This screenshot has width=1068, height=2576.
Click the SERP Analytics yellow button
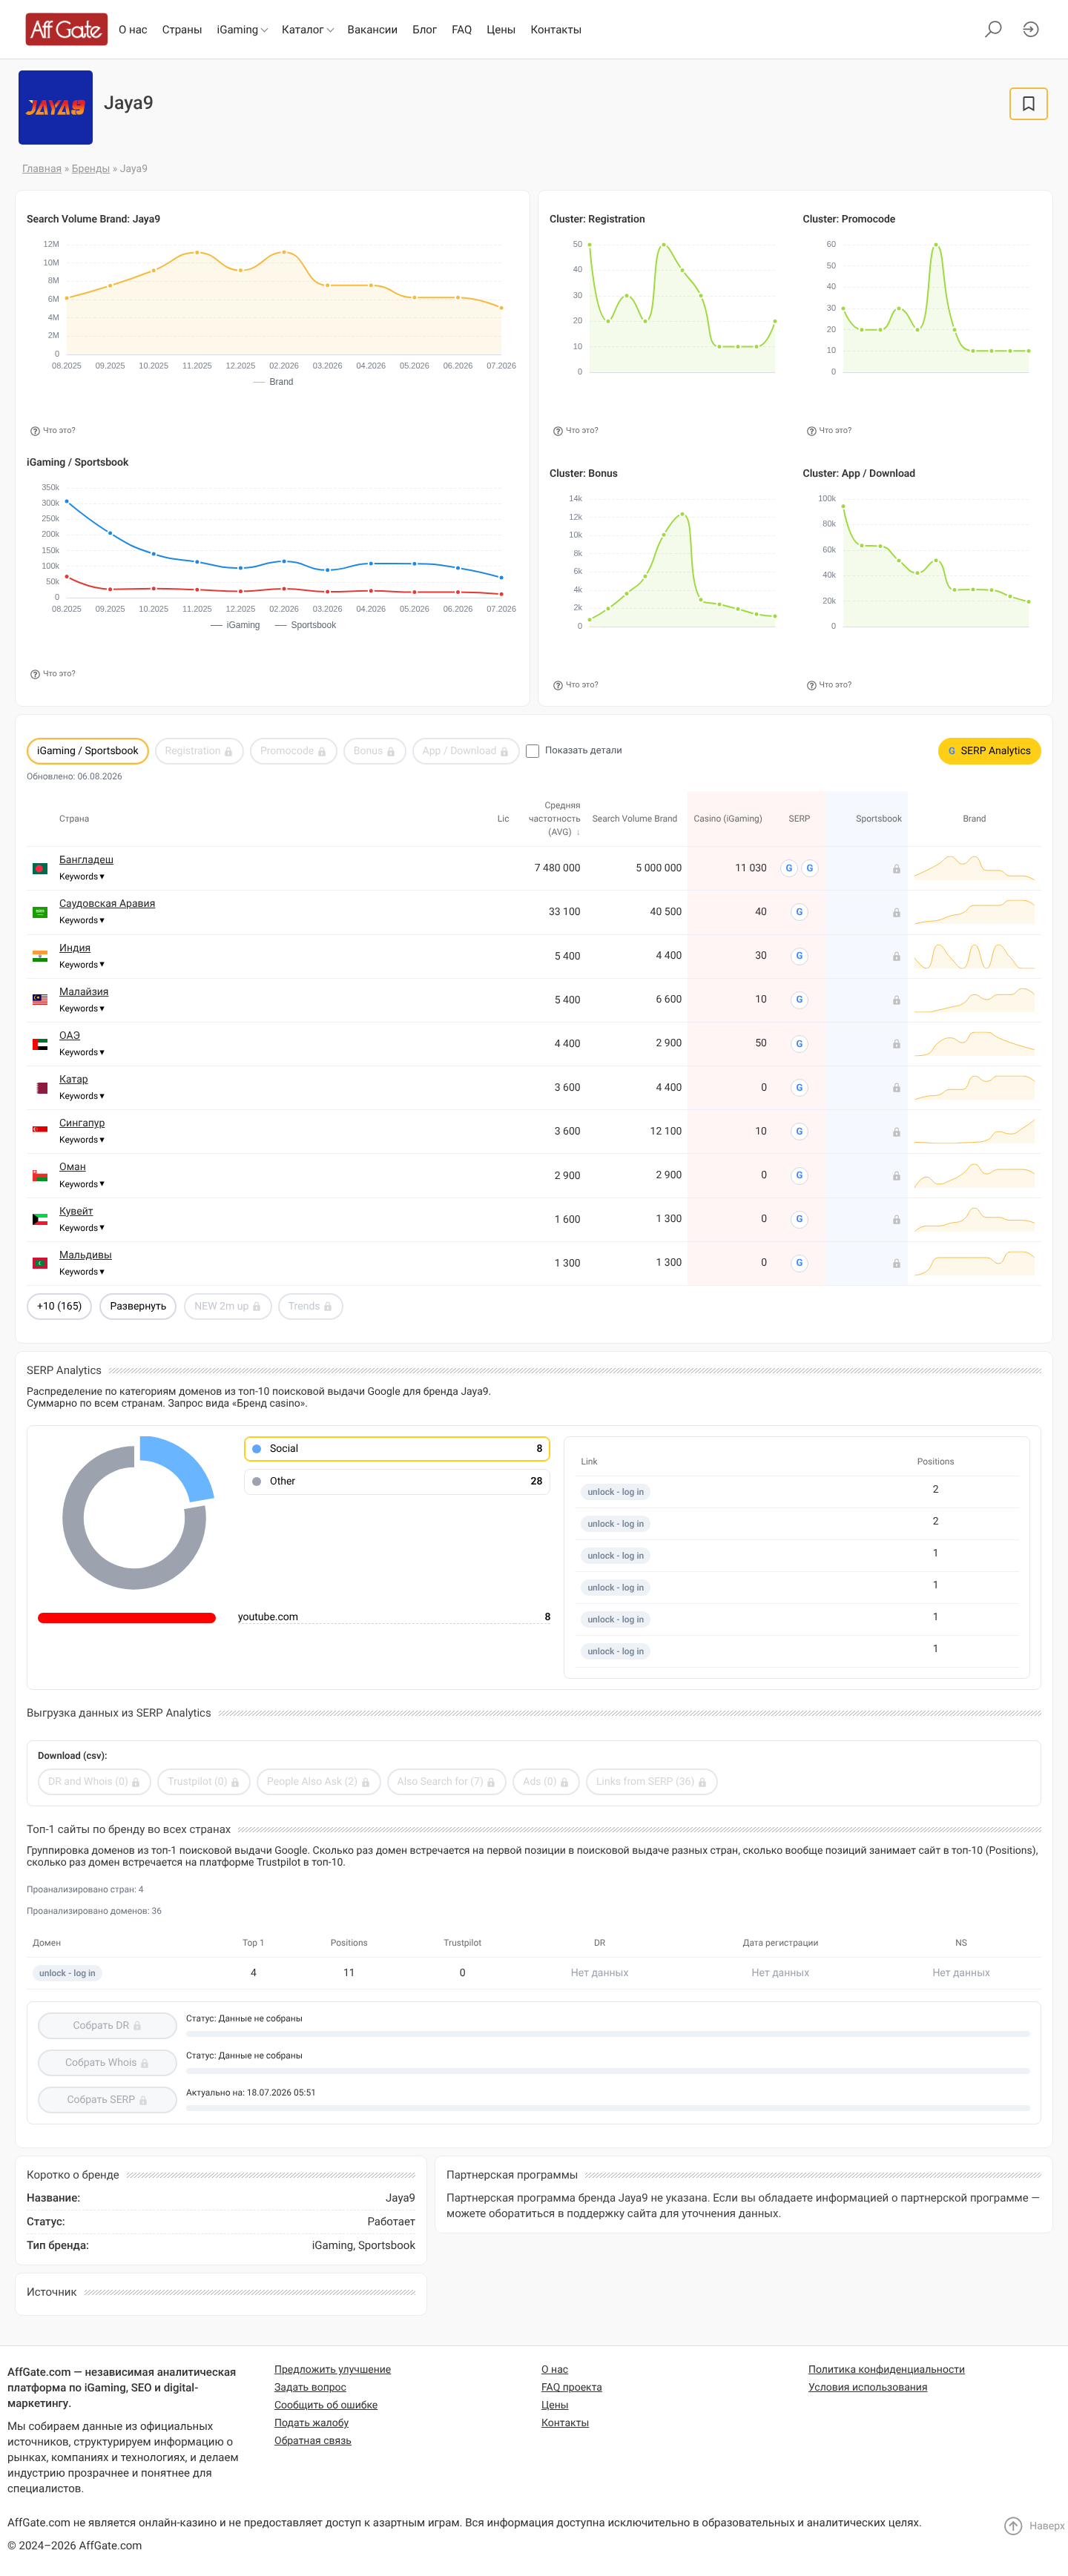coord(989,751)
